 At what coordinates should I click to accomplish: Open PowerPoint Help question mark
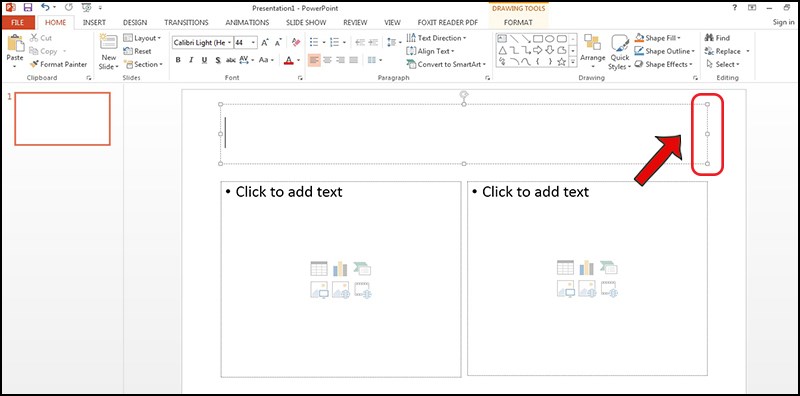(735, 8)
